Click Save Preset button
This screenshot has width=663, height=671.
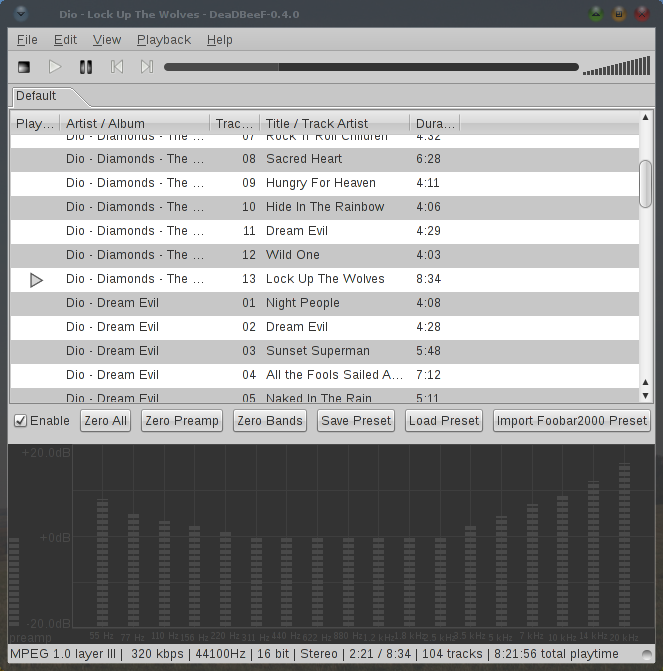pyautogui.click(x=356, y=421)
